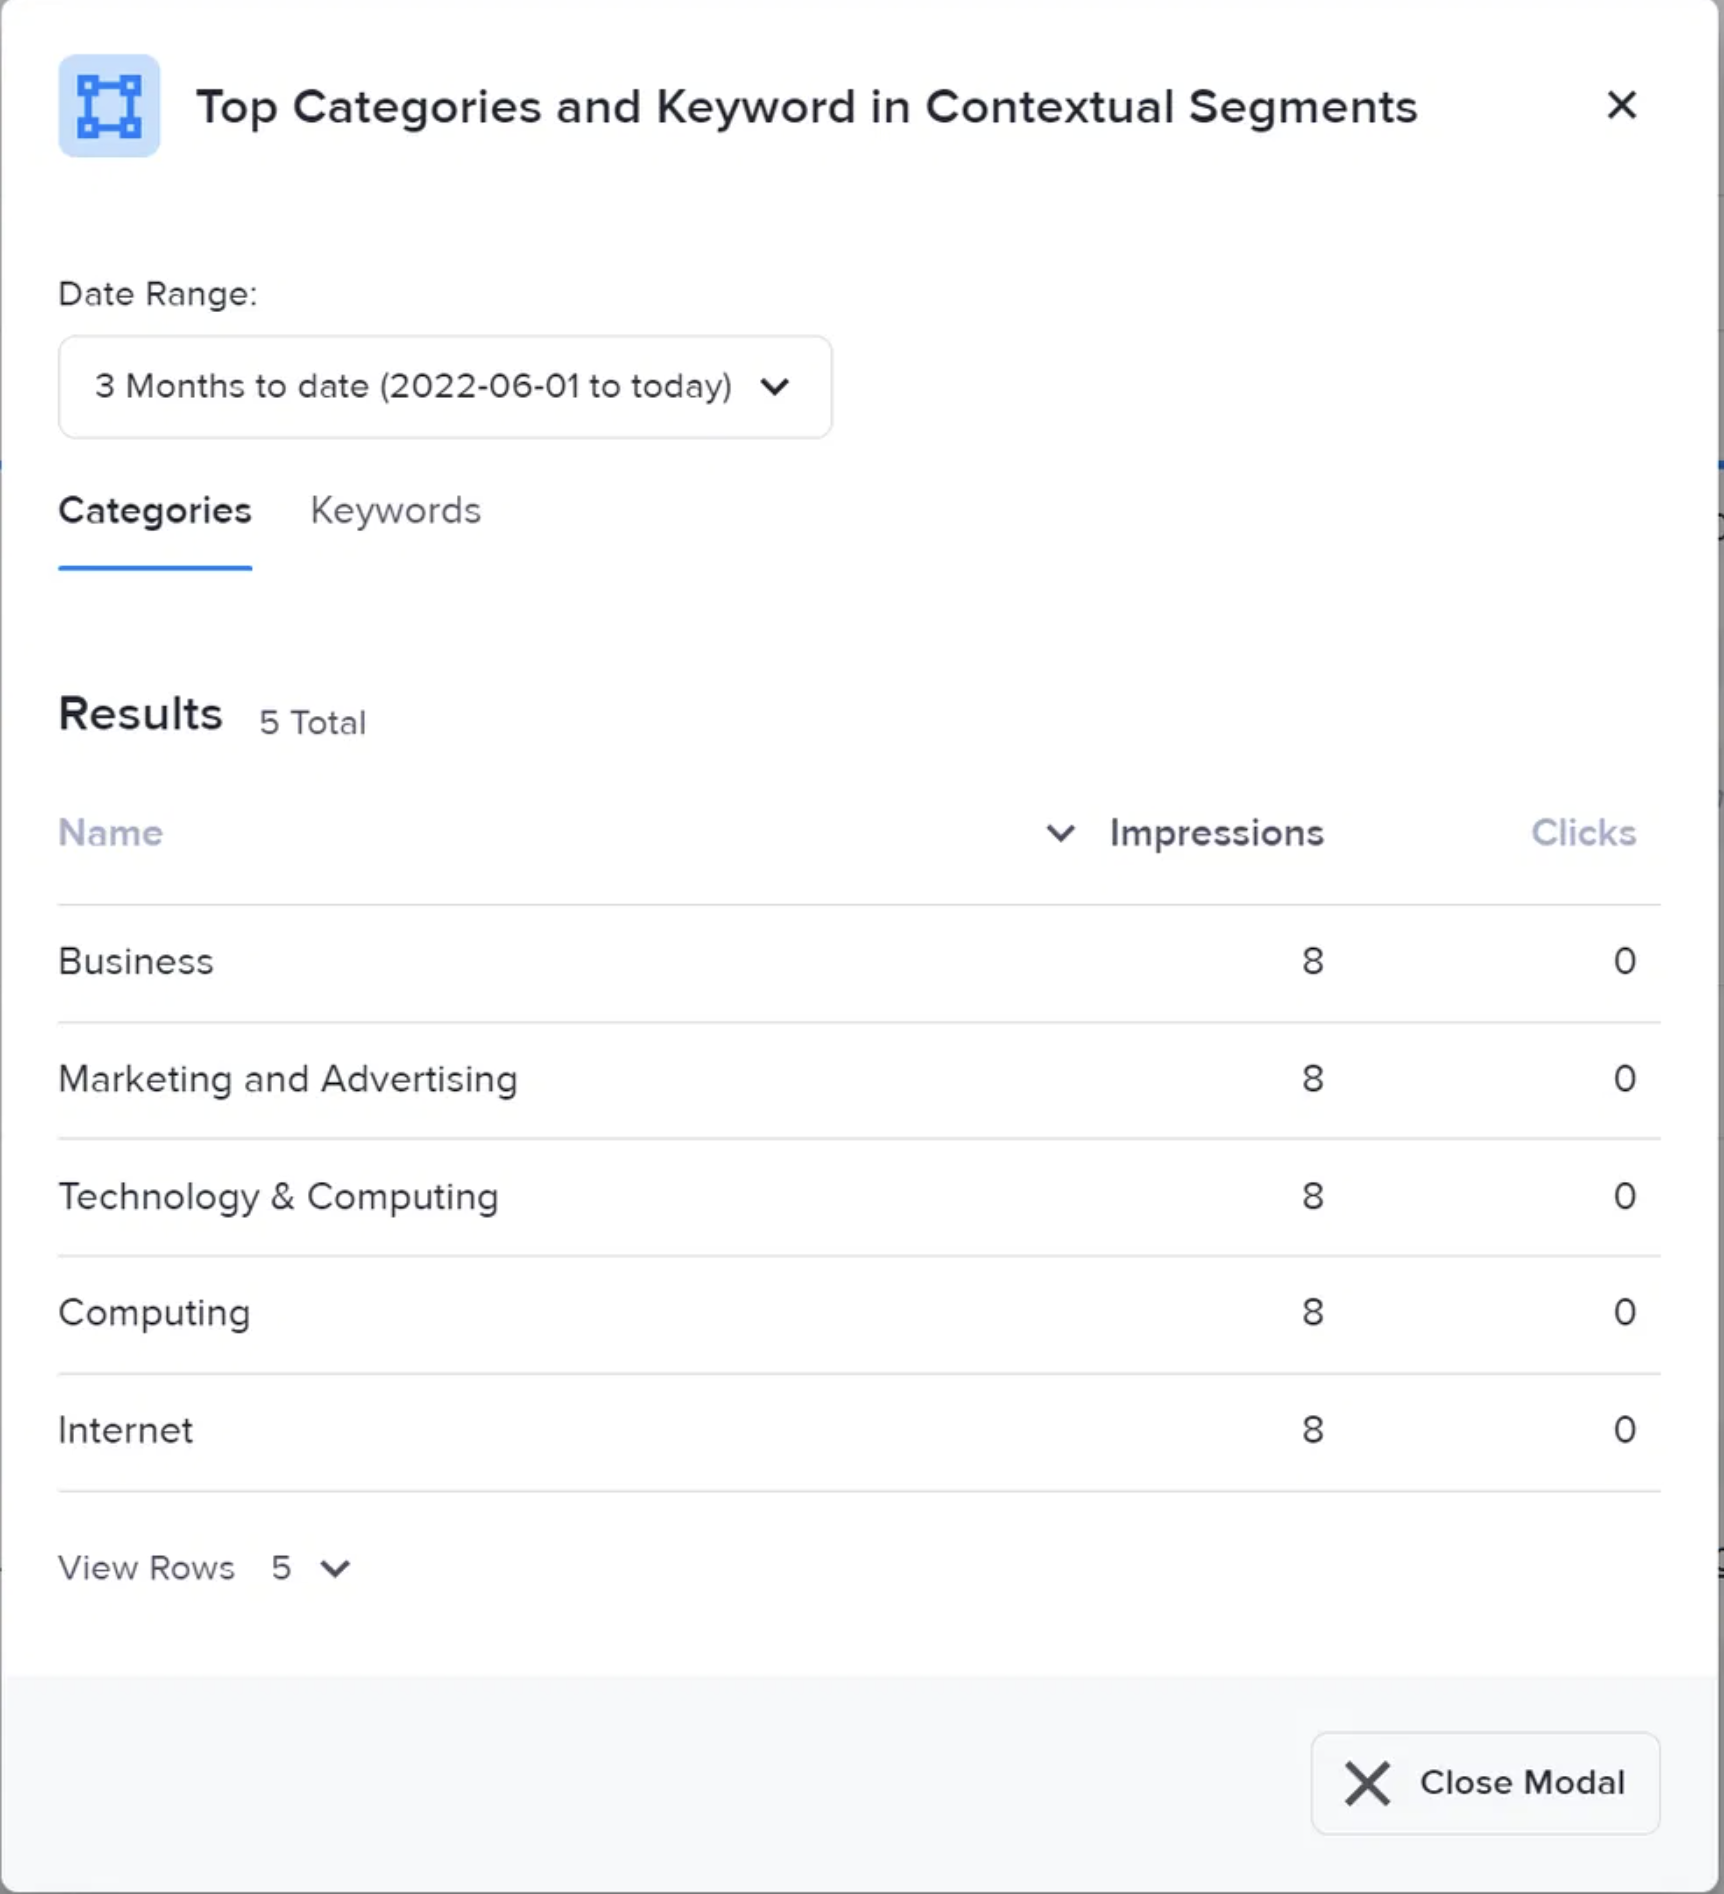Select the Business row in results
The image size is (1724, 1894).
coord(136,961)
